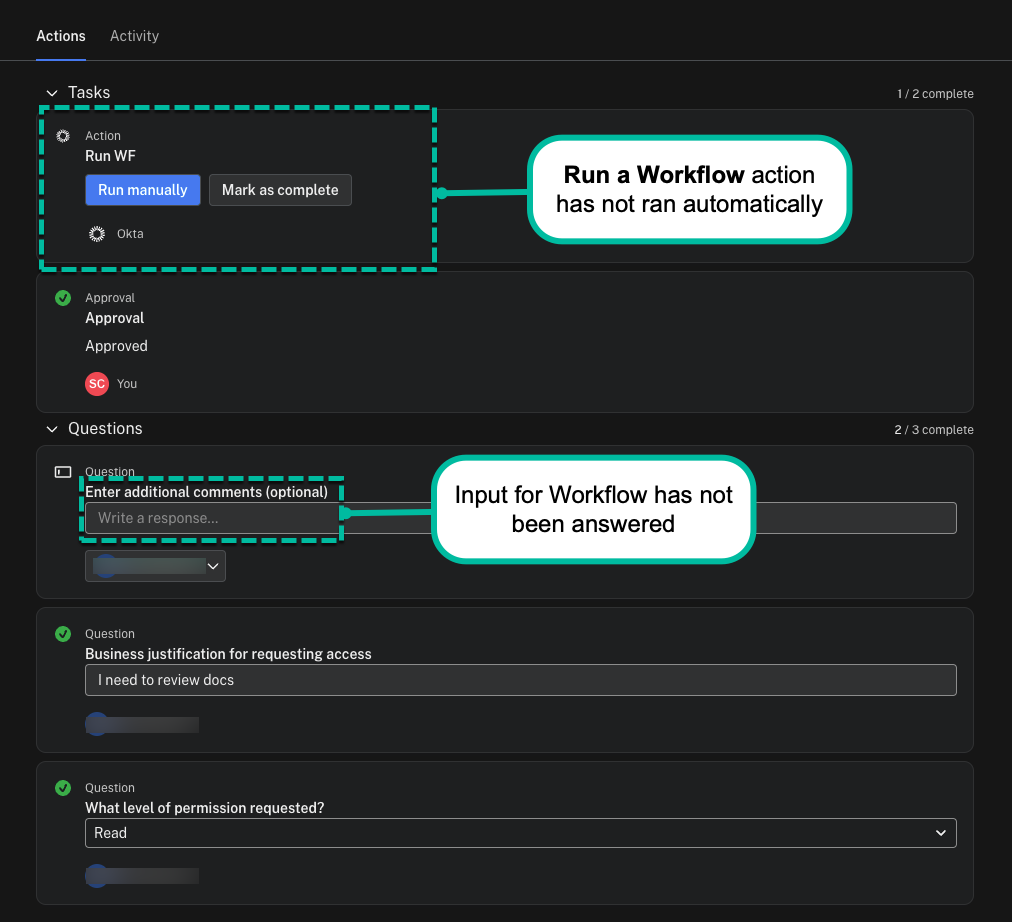Click the green approved checkmark on Approval task
The height and width of the screenshot is (922, 1012).
(63, 297)
